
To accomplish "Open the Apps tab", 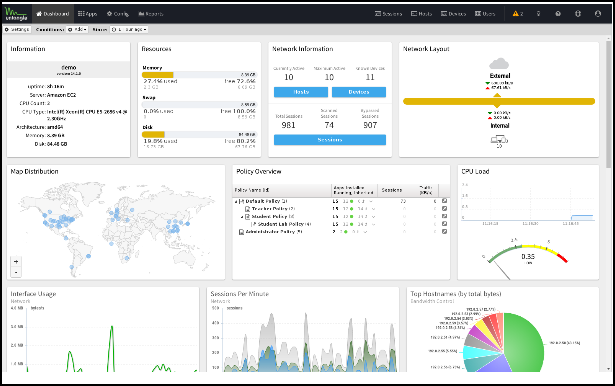I will tap(87, 14).
